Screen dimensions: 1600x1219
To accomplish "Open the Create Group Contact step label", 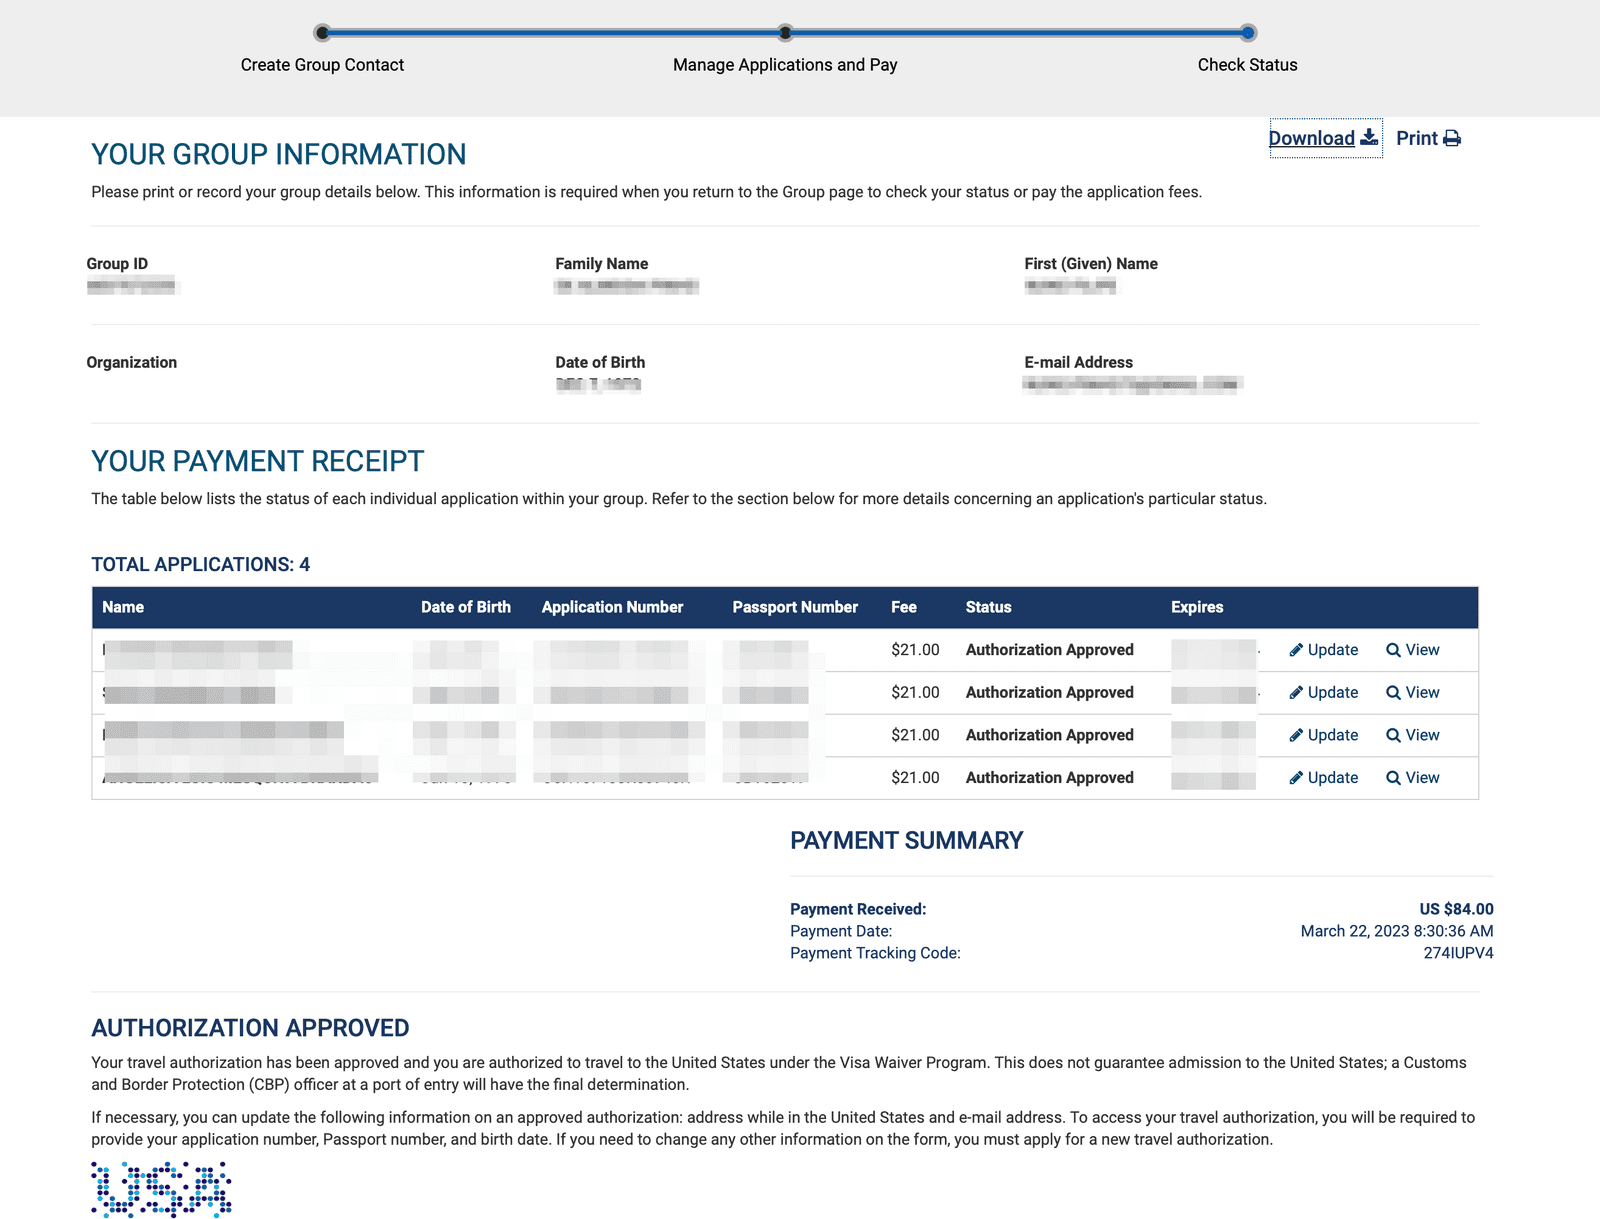I will (x=322, y=65).
